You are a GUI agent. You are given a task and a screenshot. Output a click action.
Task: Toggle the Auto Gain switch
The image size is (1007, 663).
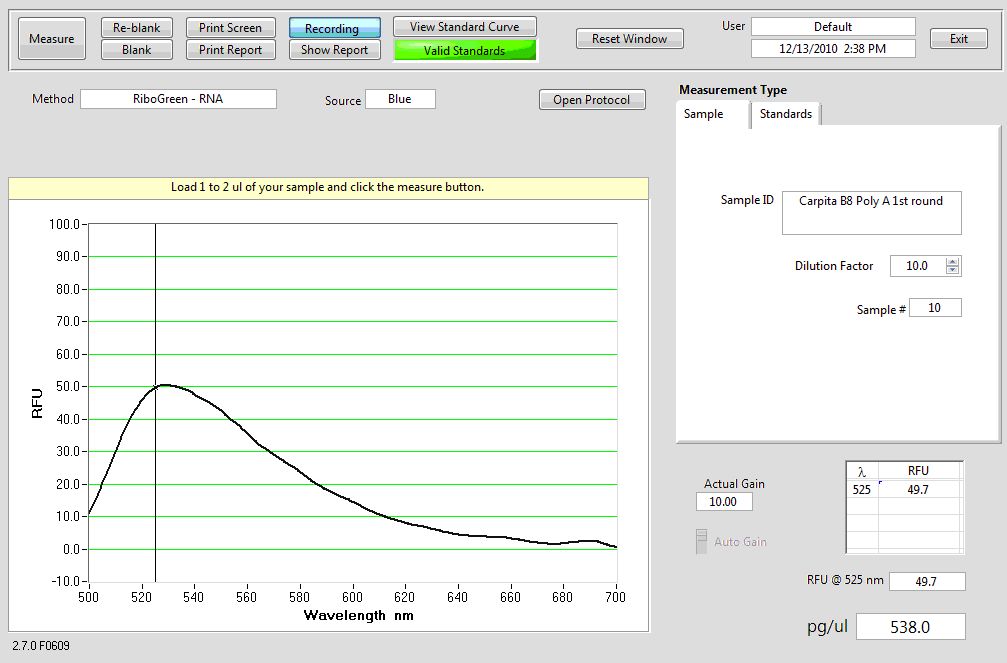tap(702, 541)
